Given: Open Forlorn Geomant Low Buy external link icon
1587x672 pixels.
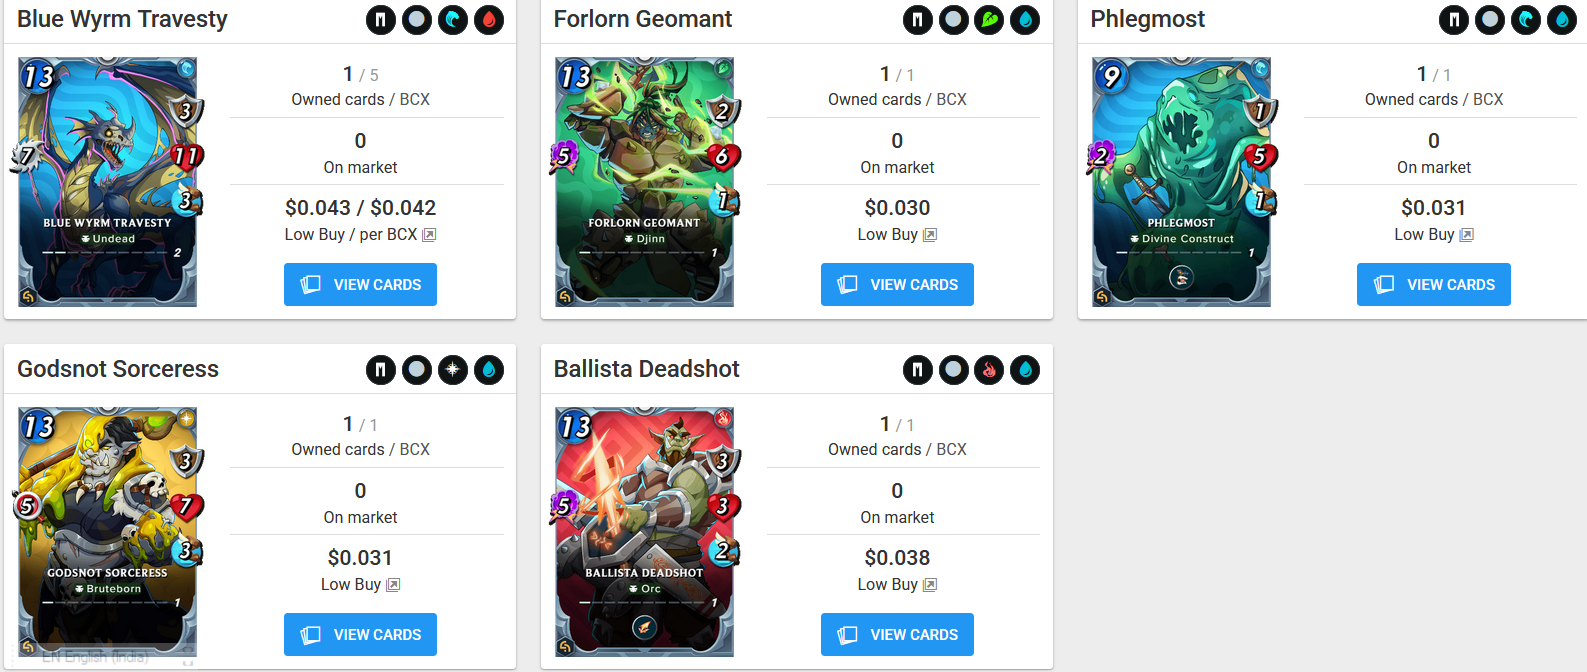Looking at the screenshot, I should (930, 235).
